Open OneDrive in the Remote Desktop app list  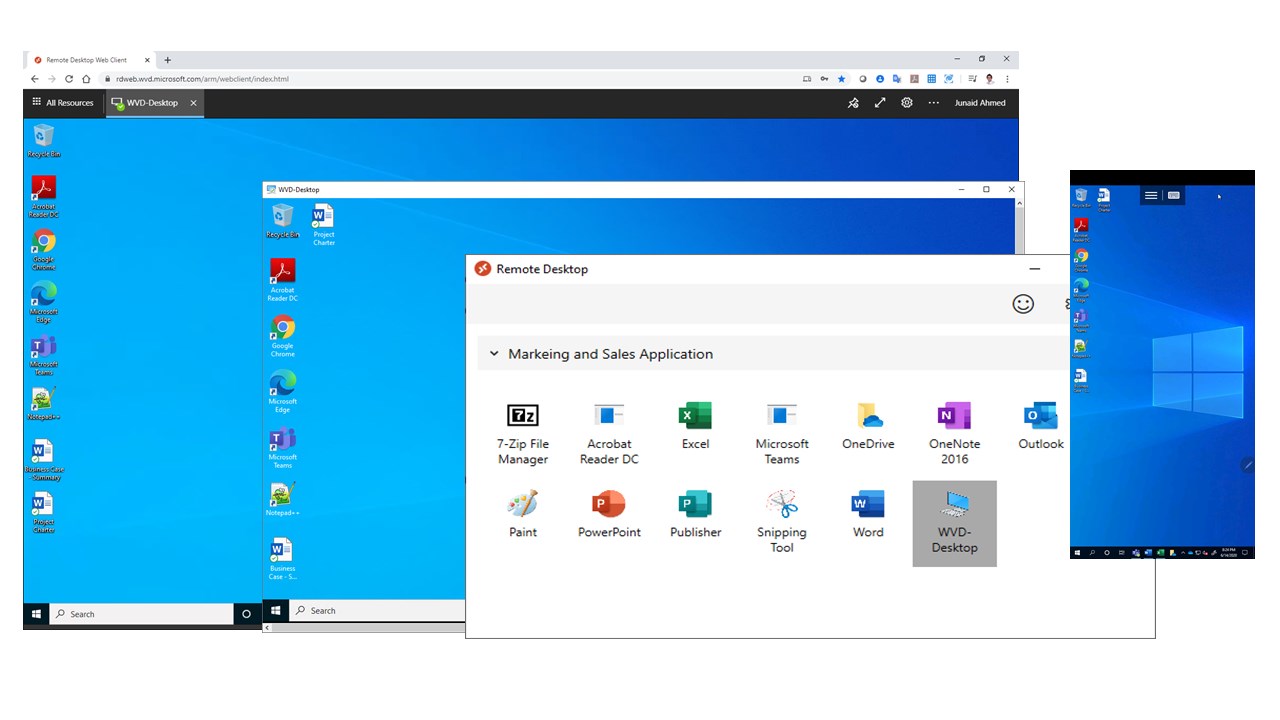[x=868, y=427]
